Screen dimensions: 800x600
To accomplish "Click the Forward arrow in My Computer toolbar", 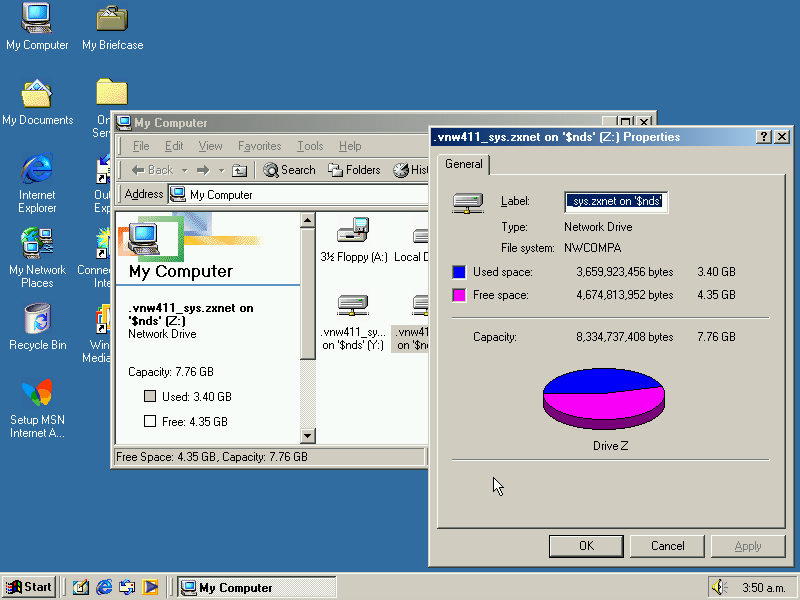I will point(203,170).
